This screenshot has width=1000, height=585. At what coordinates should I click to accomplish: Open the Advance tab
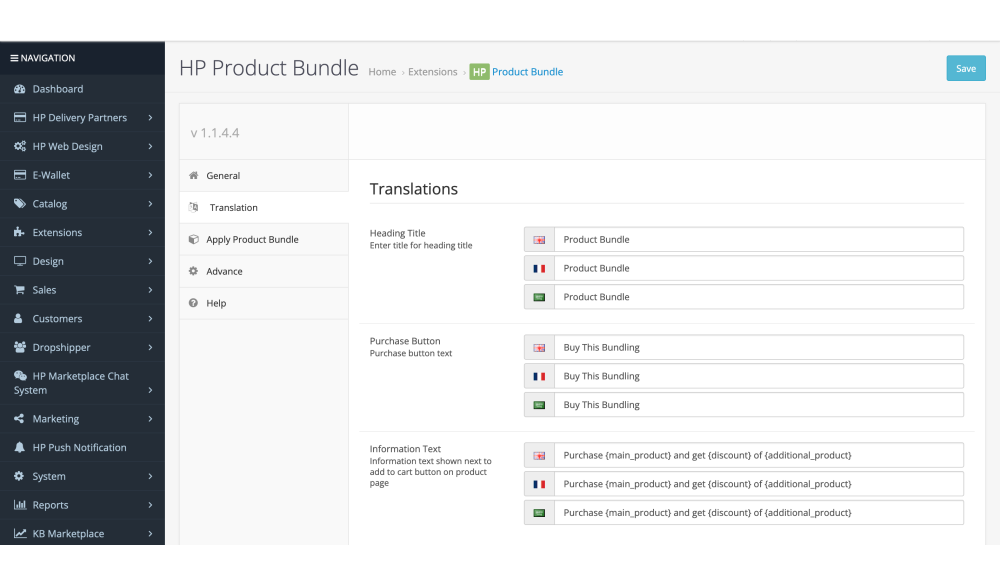click(224, 272)
